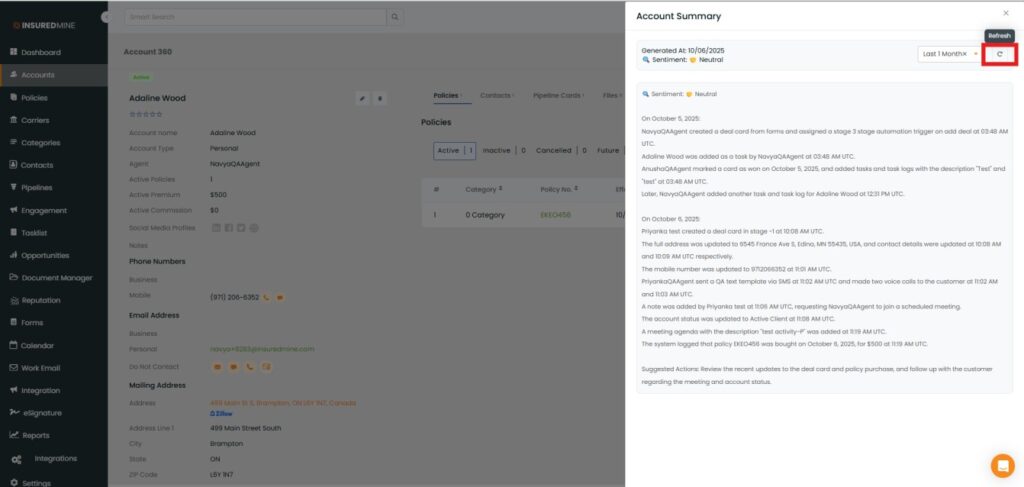
Task: Close the Account Summary panel
Action: [1006, 13]
